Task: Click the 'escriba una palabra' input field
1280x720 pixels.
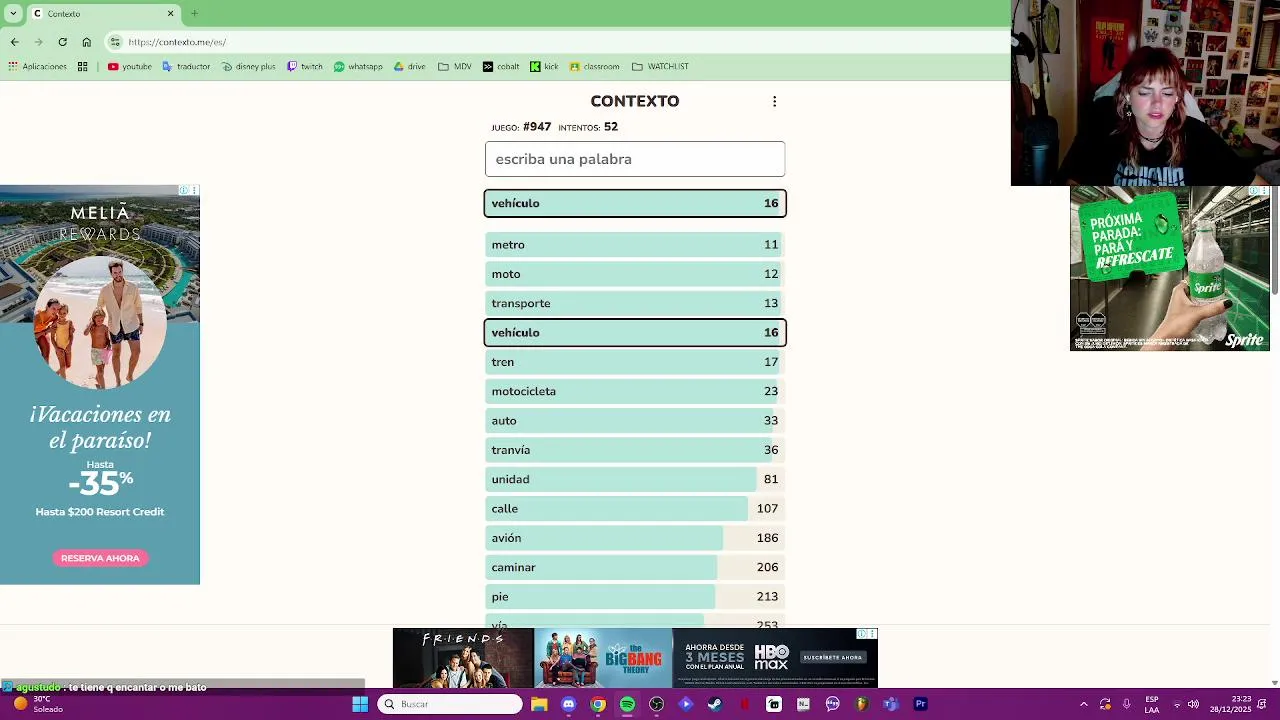Action: coord(635,159)
